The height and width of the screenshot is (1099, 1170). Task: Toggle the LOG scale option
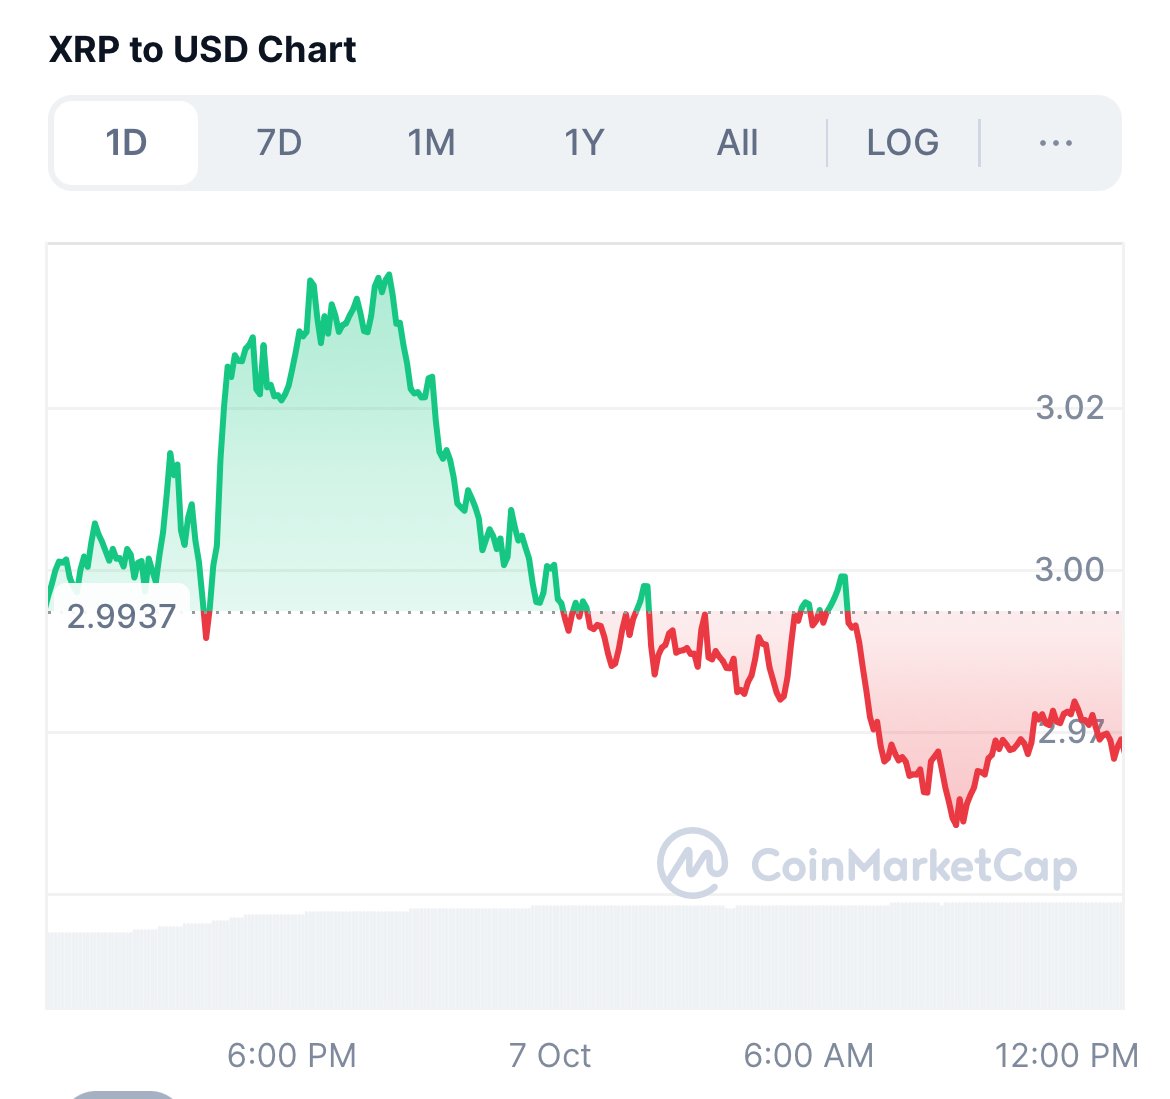pyautogui.click(x=902, y=143)
